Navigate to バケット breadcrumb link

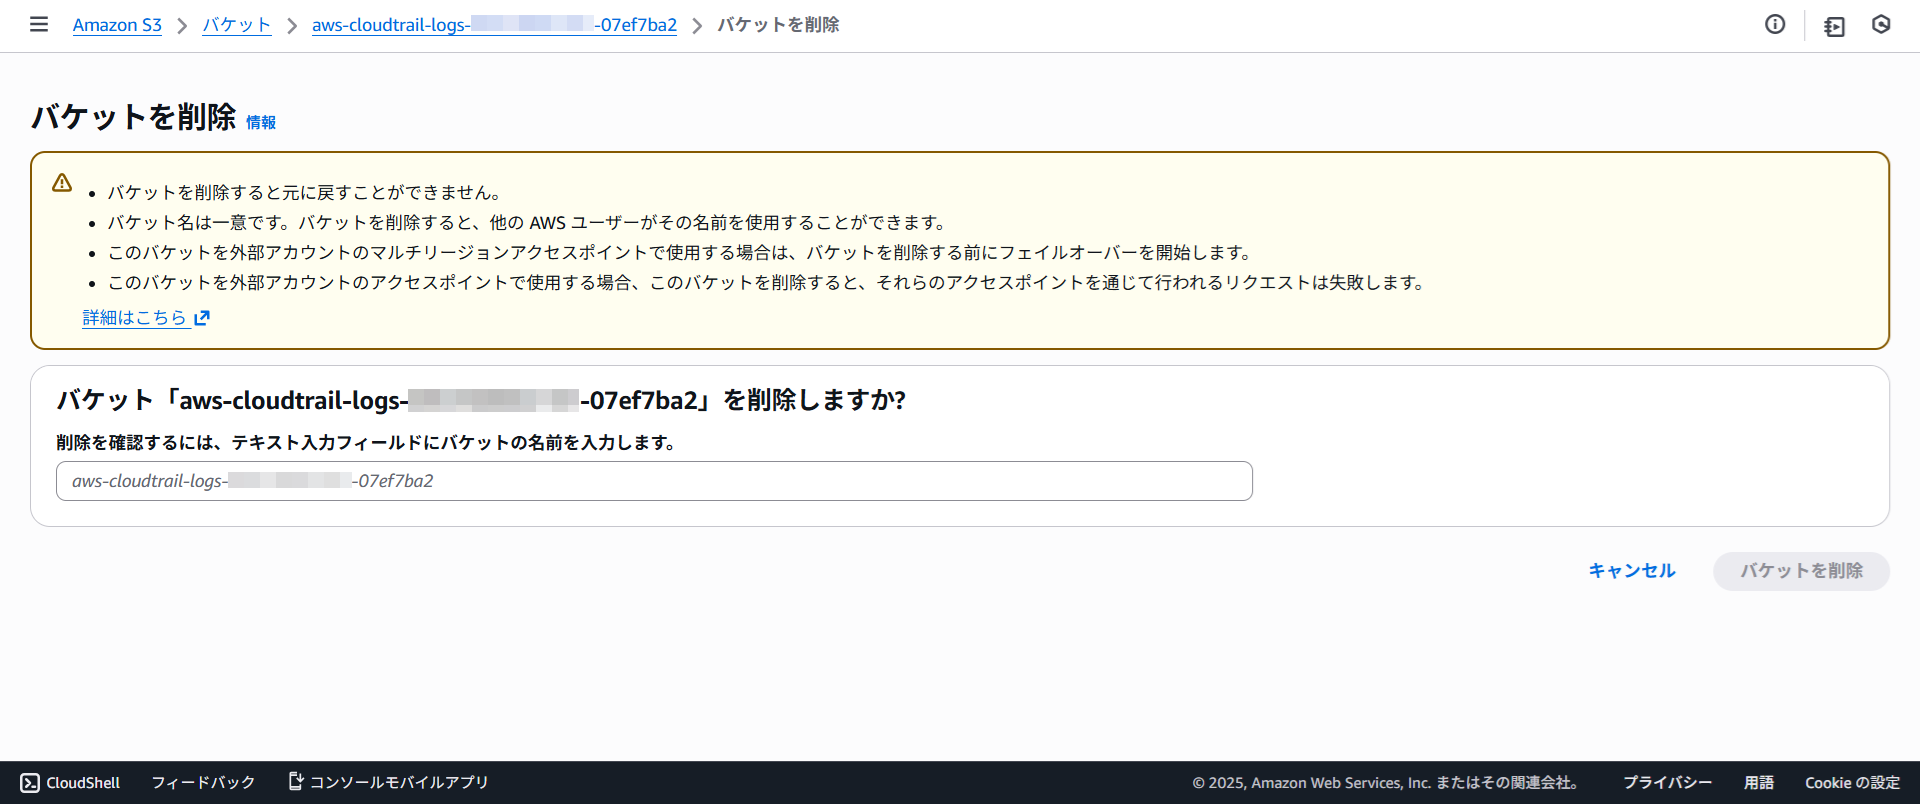(x=236, y=25)
